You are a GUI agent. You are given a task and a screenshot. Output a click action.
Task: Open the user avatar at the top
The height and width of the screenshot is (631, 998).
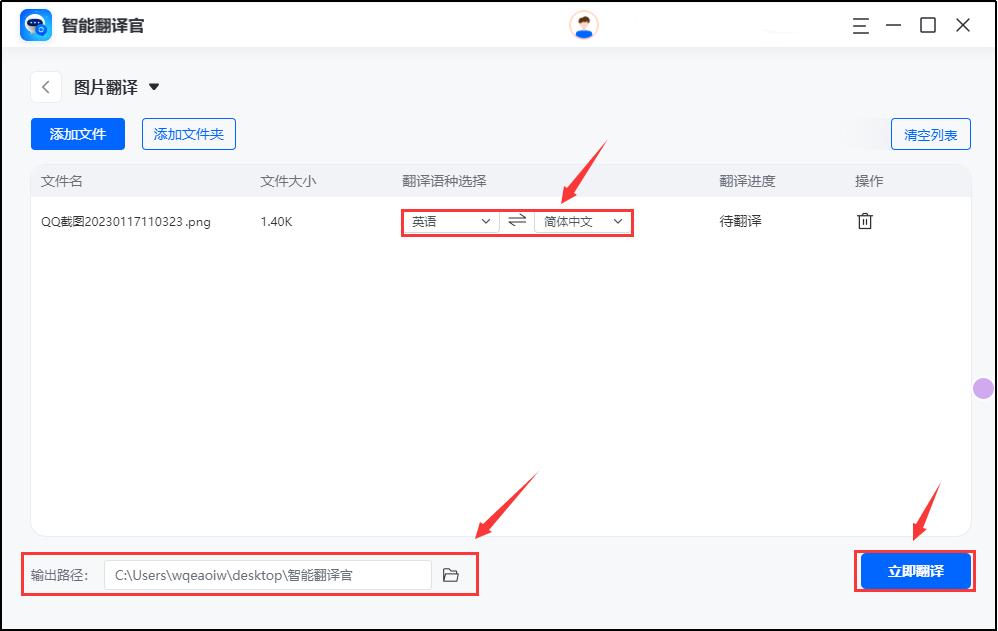tap(583, 24)
